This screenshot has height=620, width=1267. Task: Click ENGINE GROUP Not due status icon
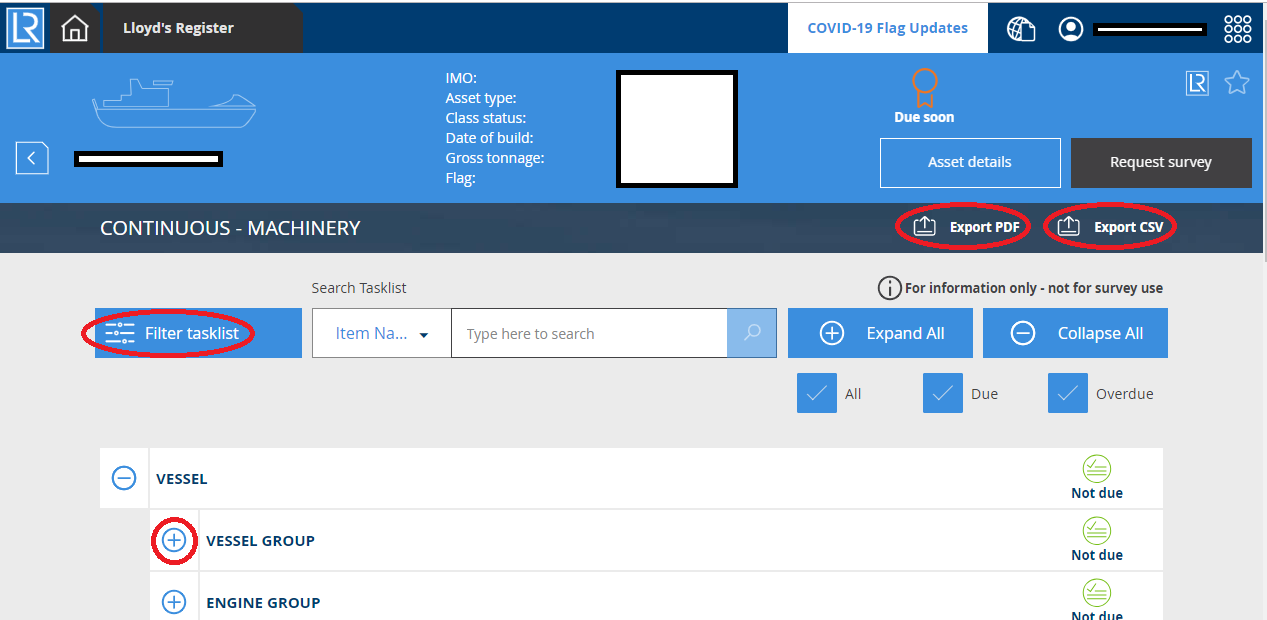1097,593
